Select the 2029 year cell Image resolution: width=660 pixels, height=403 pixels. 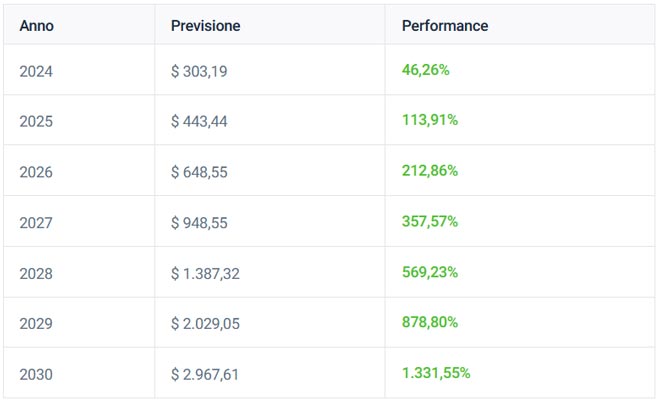(x=36, y=324)
